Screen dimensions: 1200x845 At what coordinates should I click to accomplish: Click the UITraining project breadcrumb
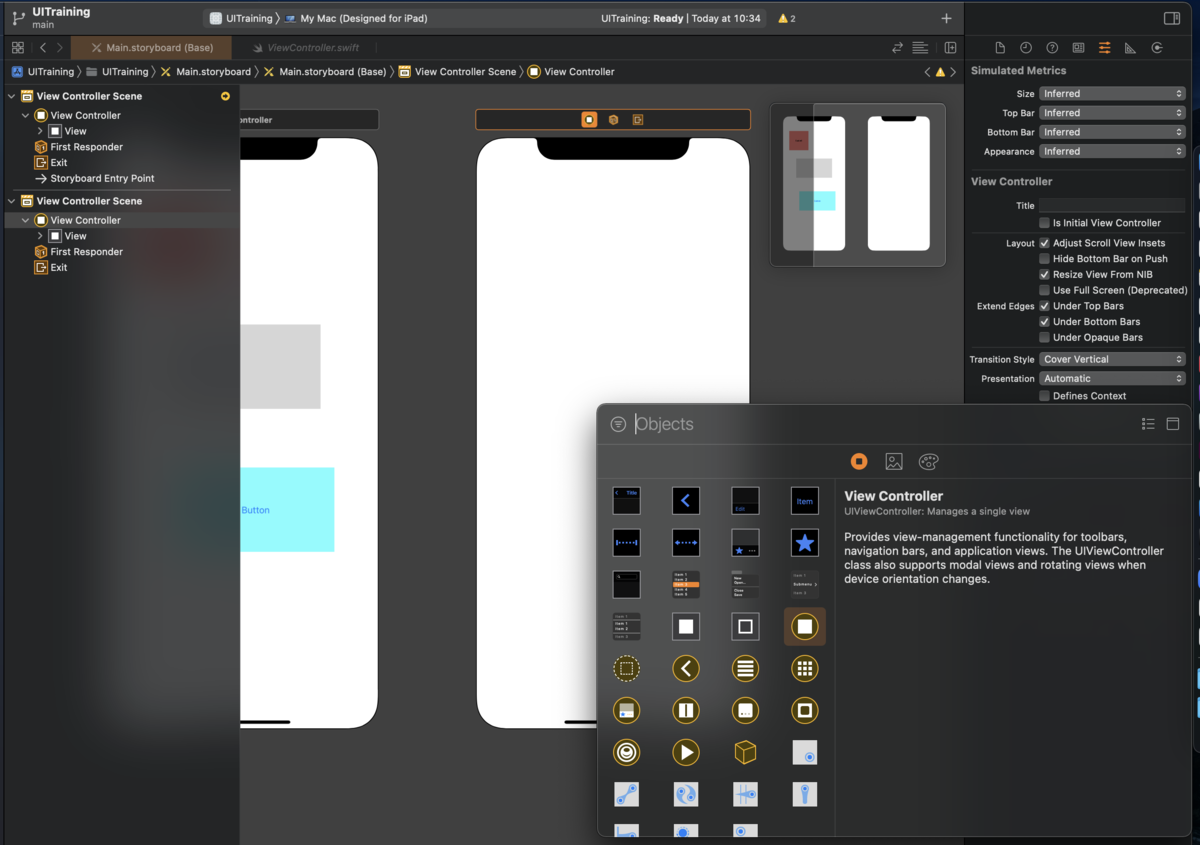pos(43,72)
